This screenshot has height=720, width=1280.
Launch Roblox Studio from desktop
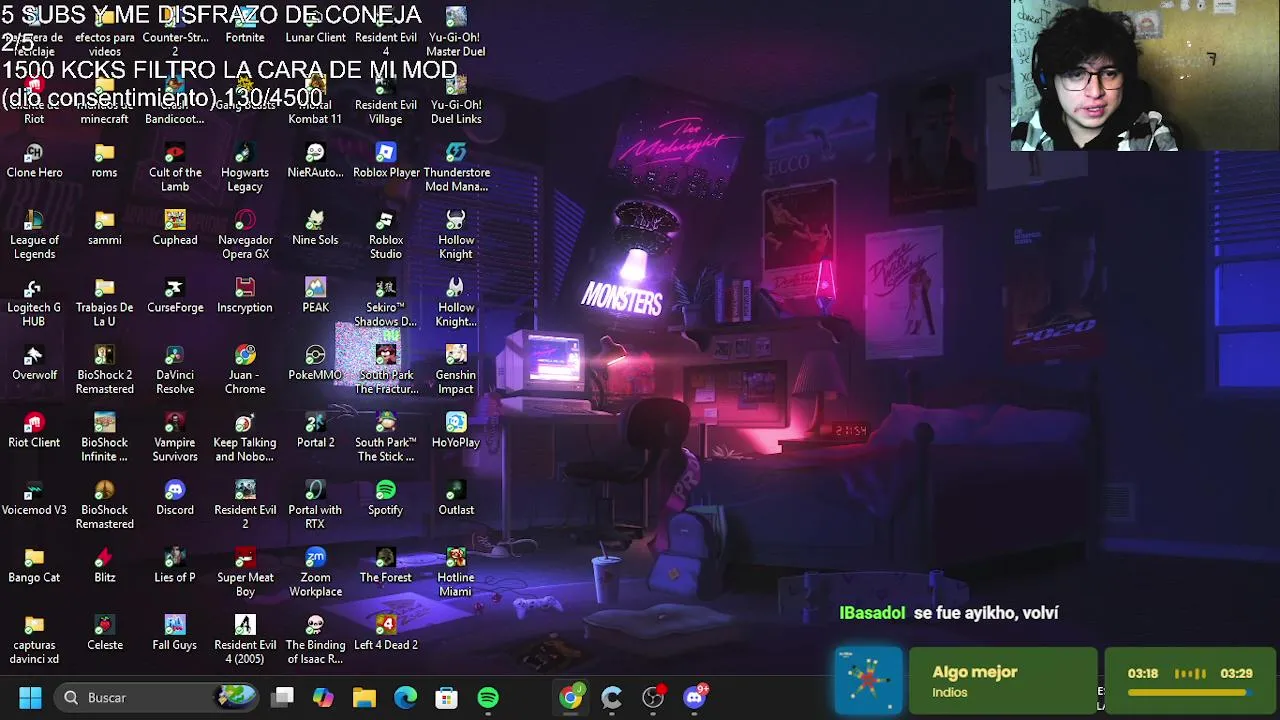click(x=386, y=235)
